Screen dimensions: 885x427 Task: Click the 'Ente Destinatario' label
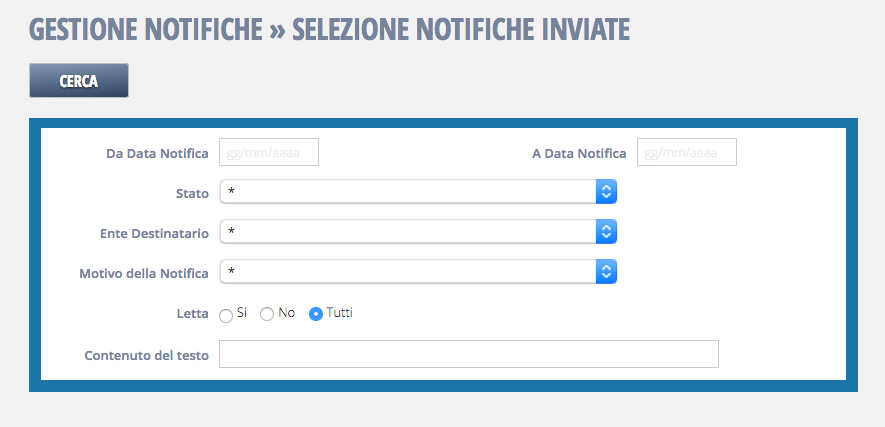(154, 233)
